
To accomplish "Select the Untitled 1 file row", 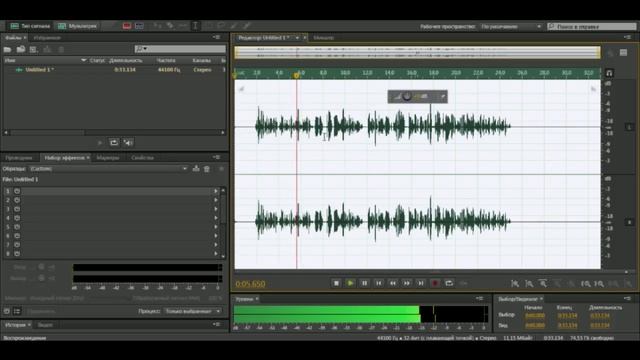I will (114, 70).
